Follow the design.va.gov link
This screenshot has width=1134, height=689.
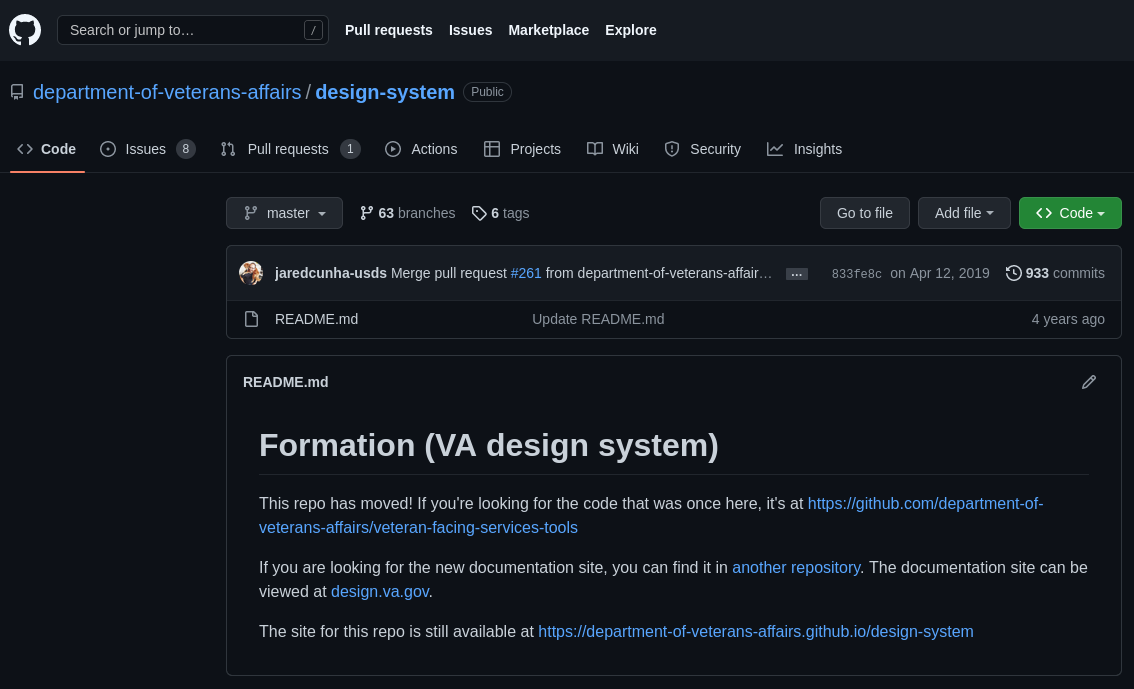(380, 591)
